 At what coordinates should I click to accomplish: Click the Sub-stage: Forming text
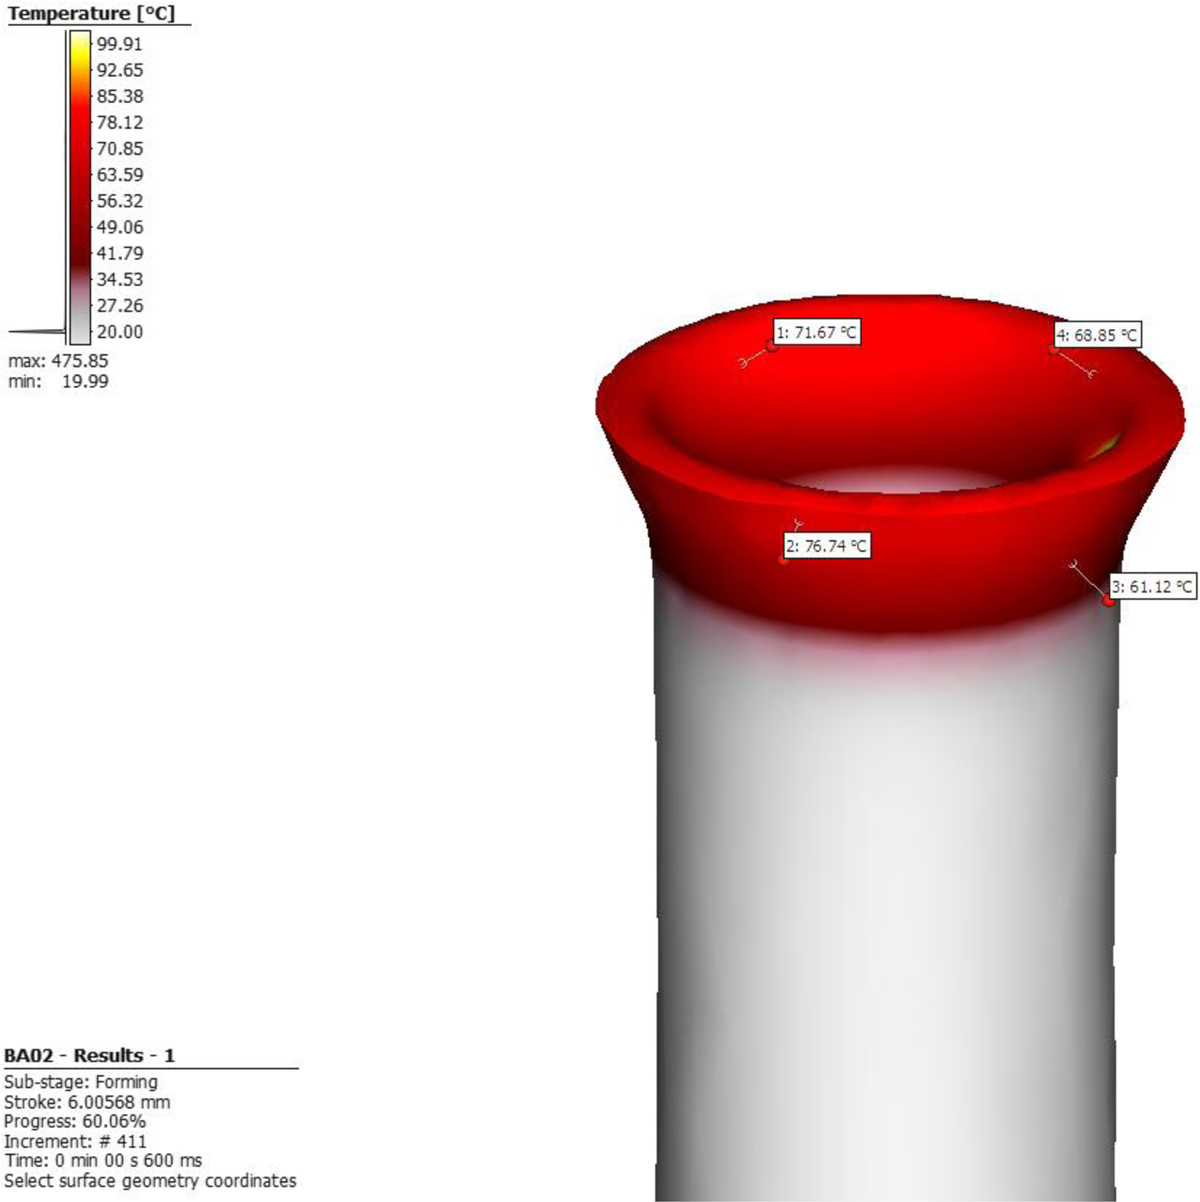[x=81, y=1082]
